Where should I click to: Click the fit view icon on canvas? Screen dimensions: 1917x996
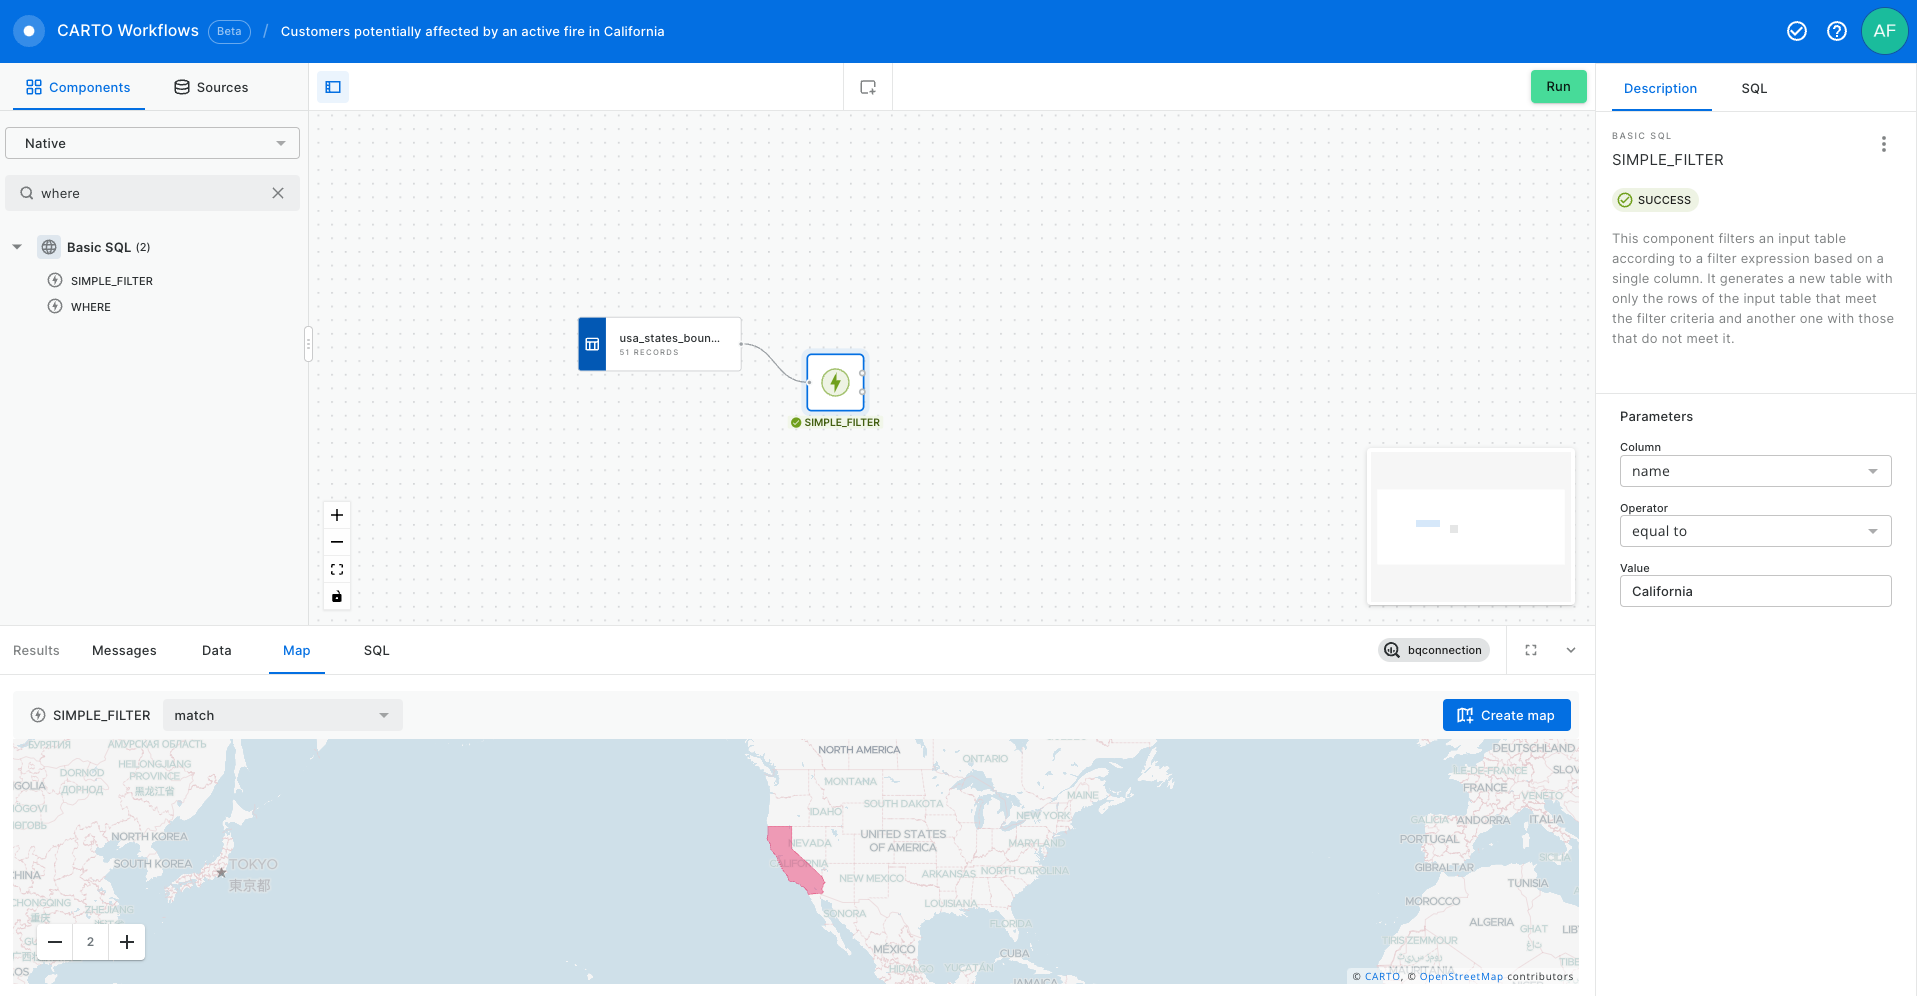click(x=337, y=569)
